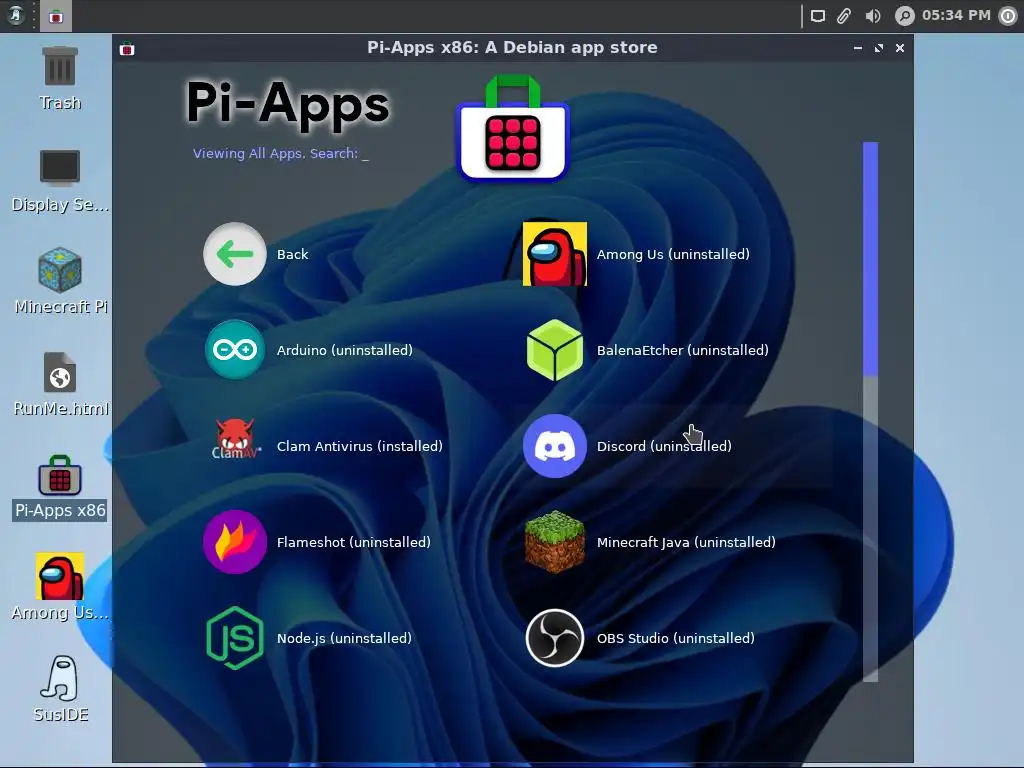Select the OBS Studio icon
The height and width of the screenshot is (768, 1024).
coord(554,638)
